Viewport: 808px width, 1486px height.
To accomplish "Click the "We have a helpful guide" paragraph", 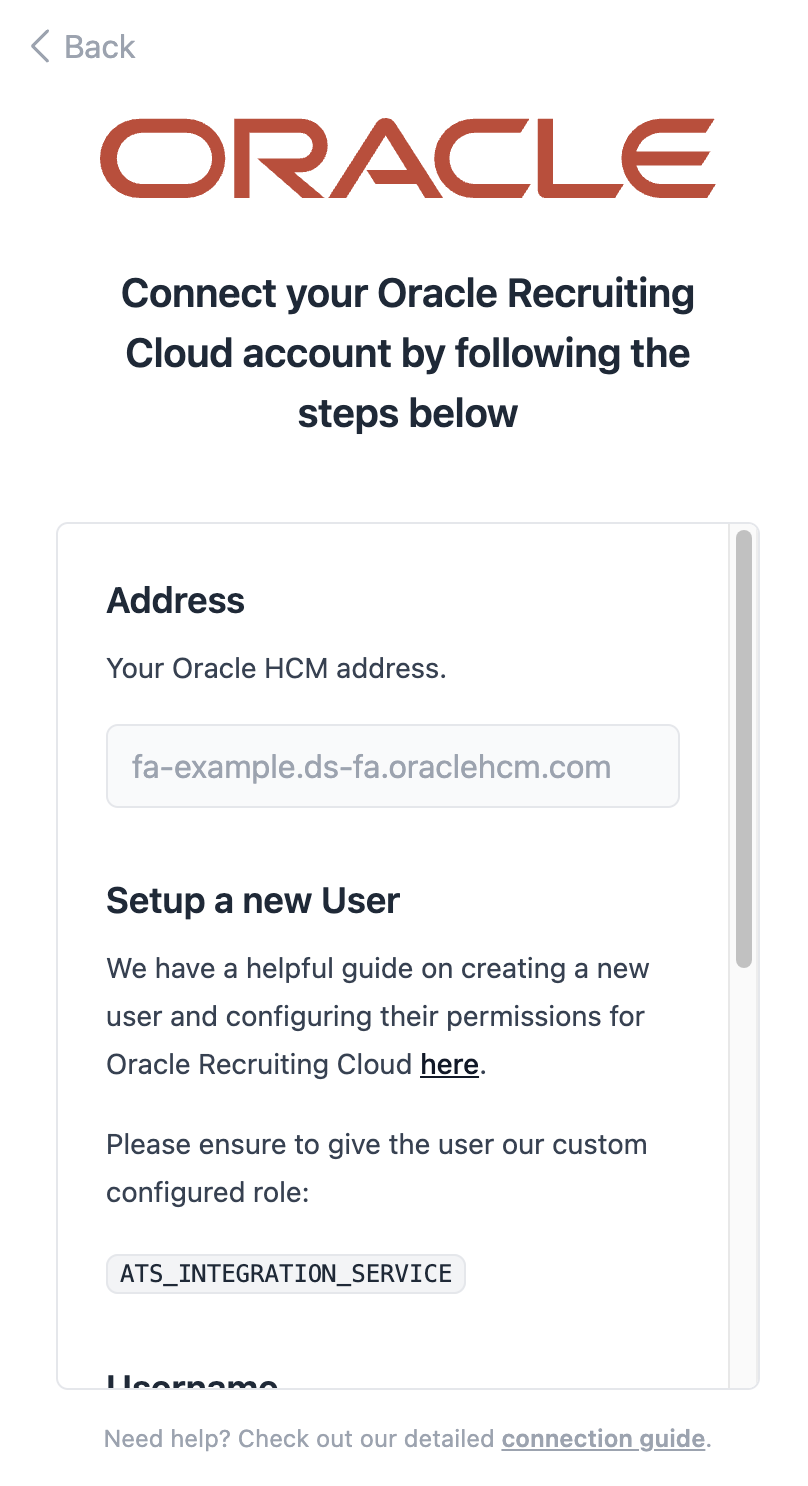I will tap(378, 969).
